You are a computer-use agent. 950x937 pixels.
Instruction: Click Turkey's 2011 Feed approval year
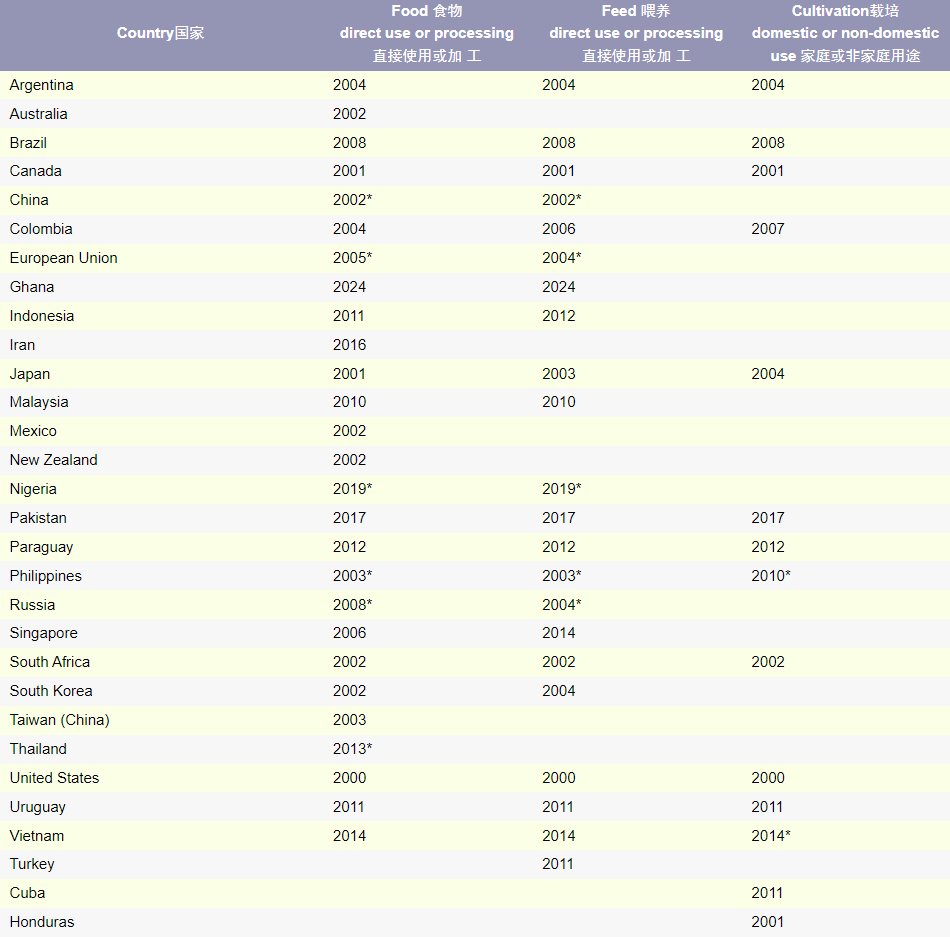(x=558, y=864)
